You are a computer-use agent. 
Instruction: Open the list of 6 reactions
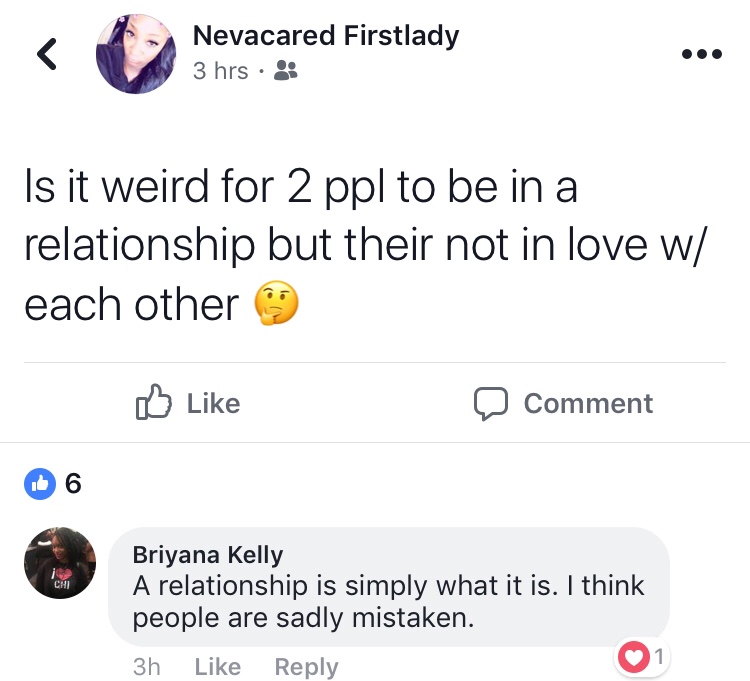(x=71, y=484)
